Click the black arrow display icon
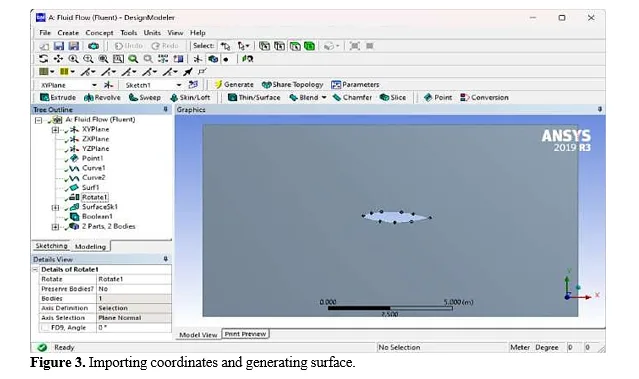Viewport: 639px width, 379px height. click(187, 72)
